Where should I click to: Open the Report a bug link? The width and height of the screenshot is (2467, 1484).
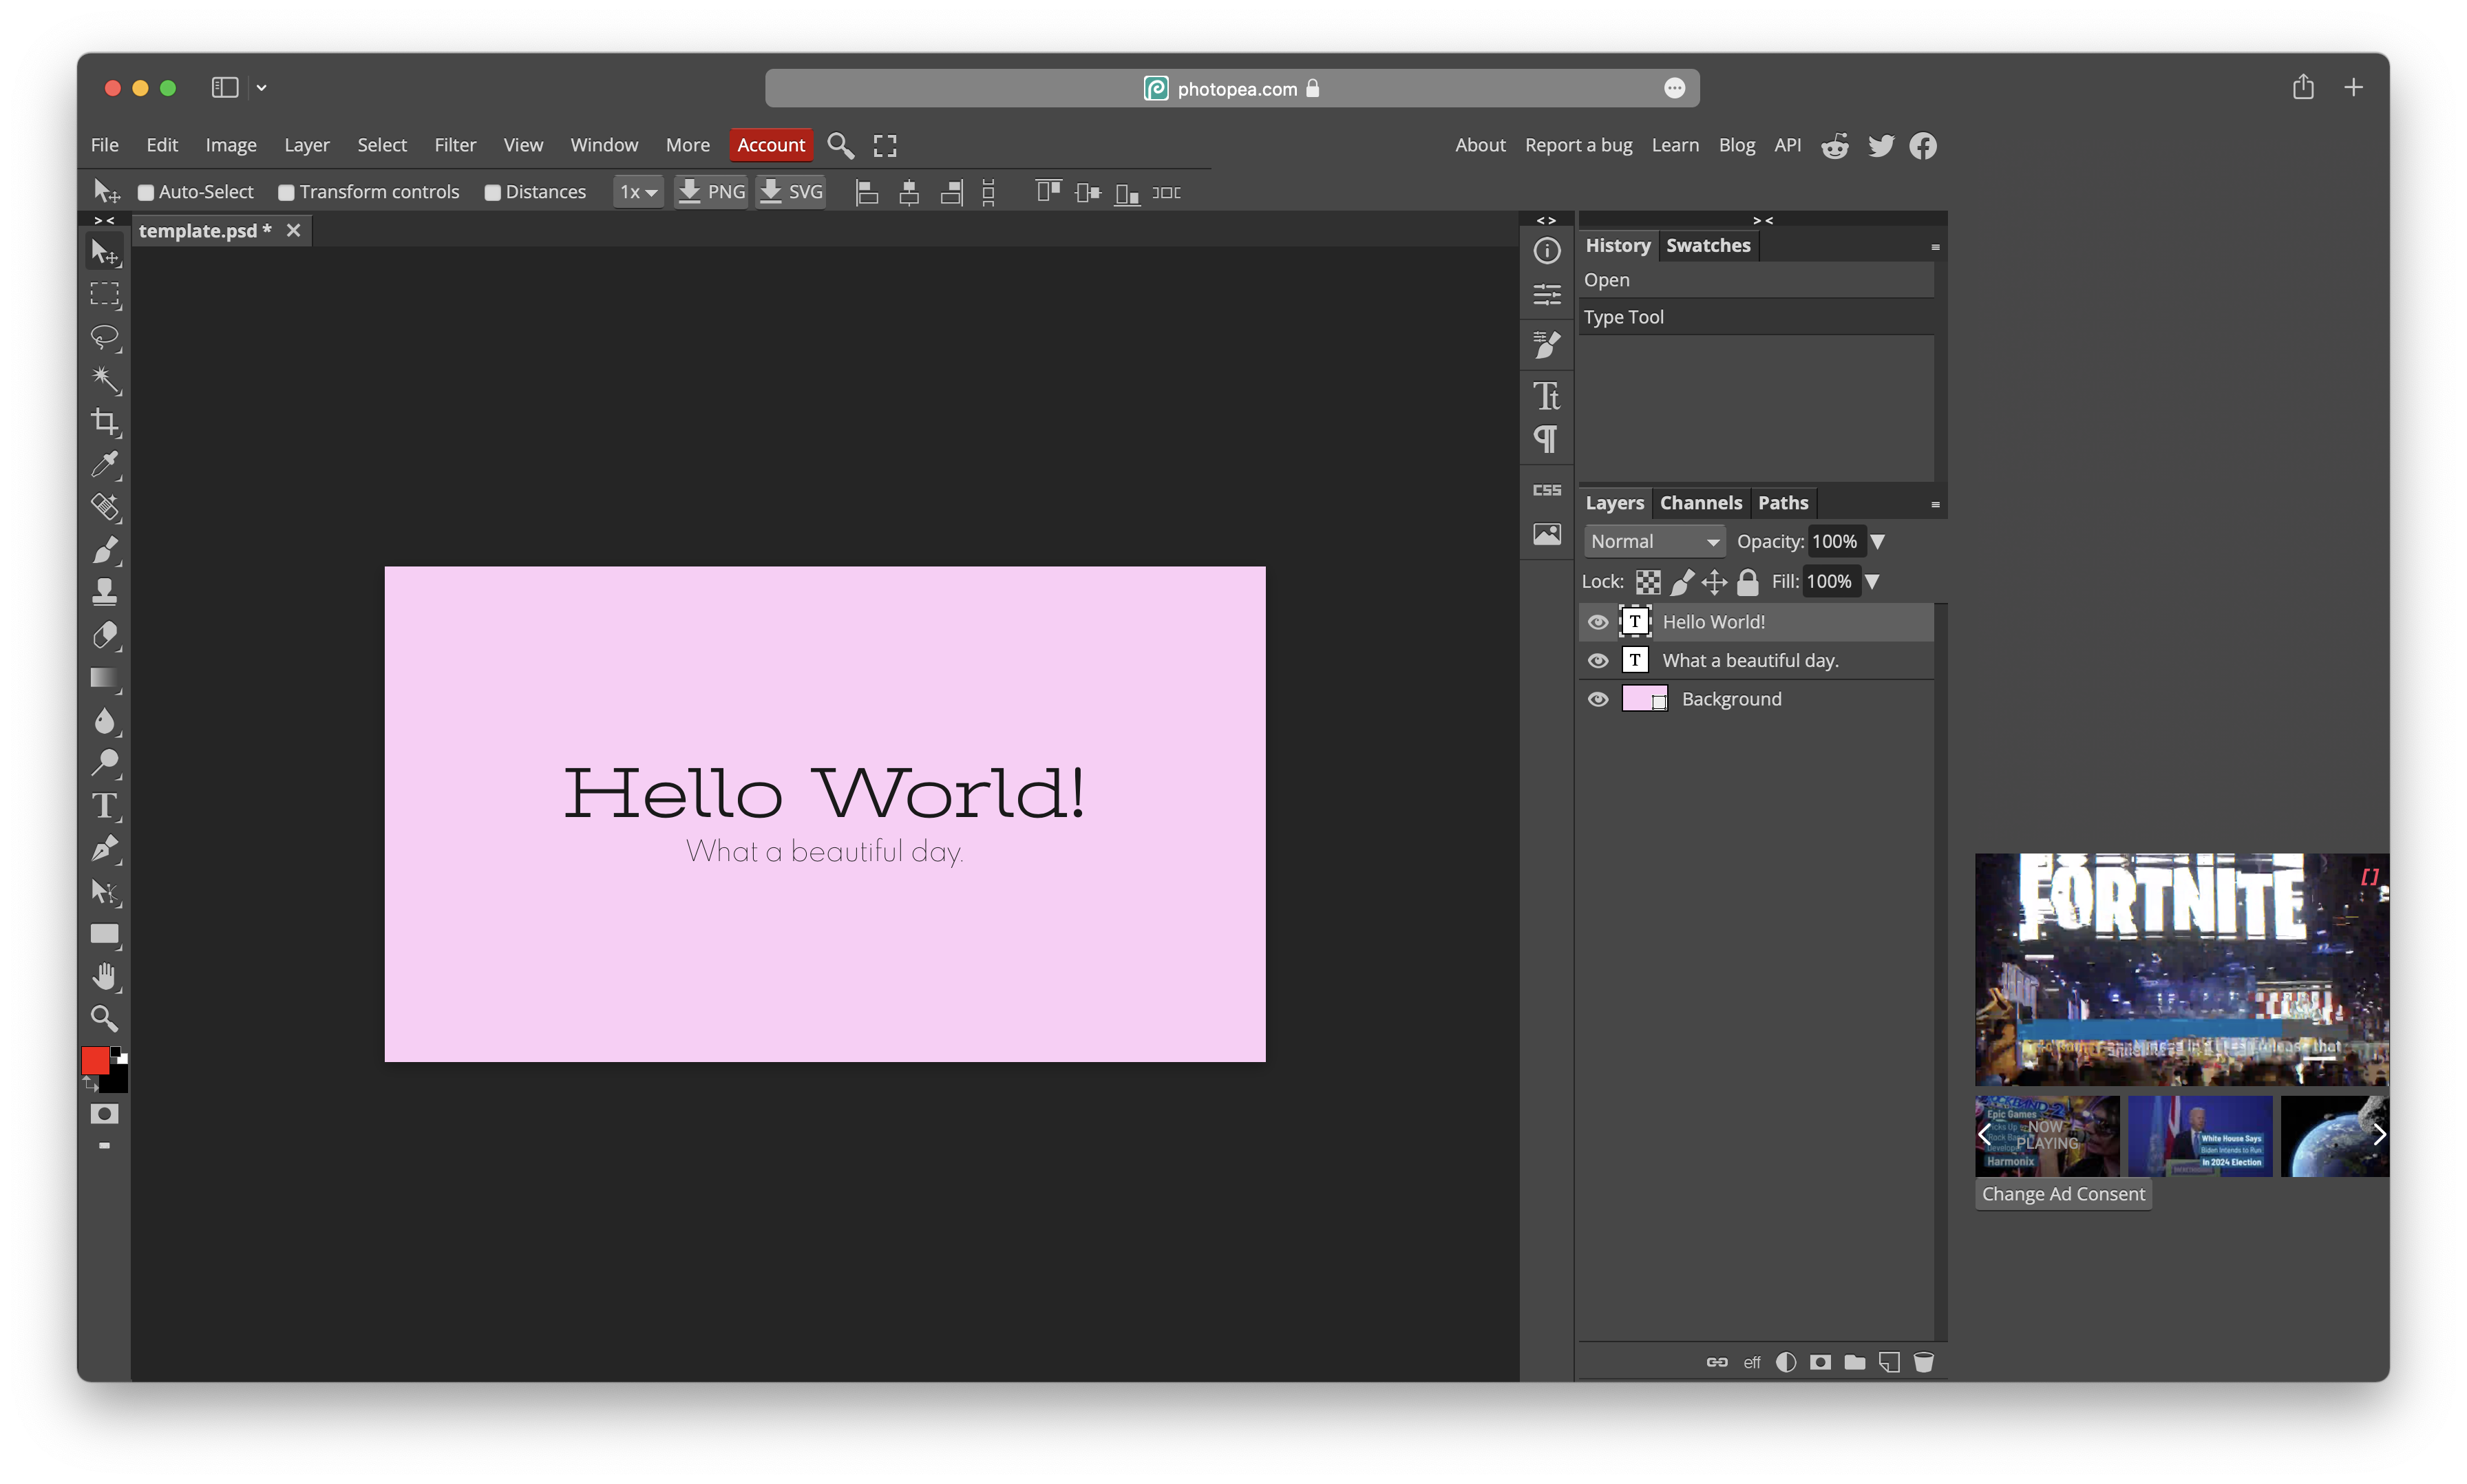(x=1577, y=145)
